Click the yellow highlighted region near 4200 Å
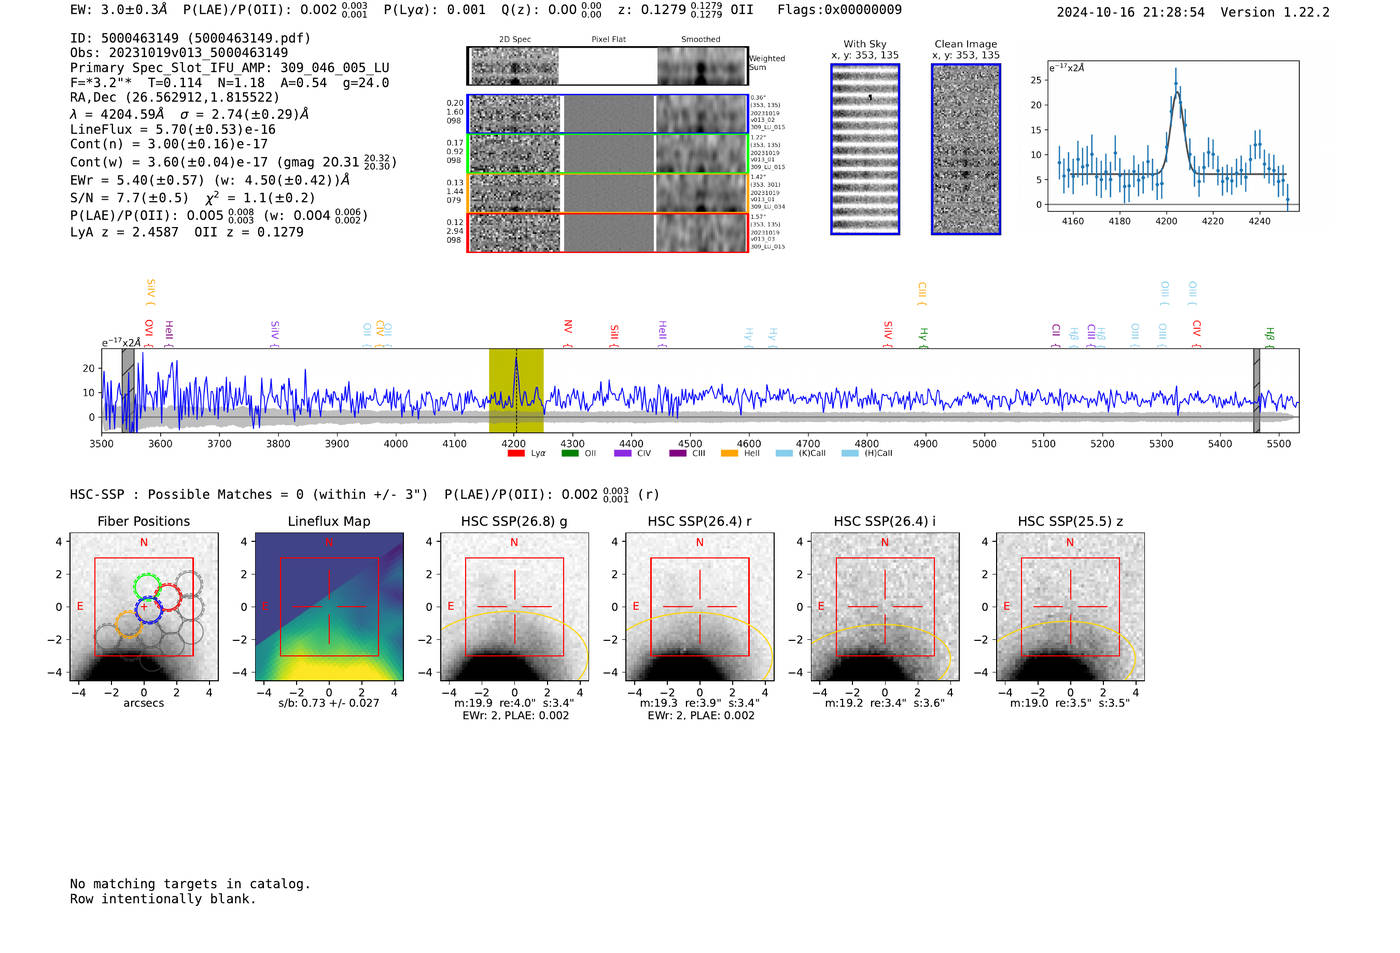 pyautogui.click(x=516, y=391)
